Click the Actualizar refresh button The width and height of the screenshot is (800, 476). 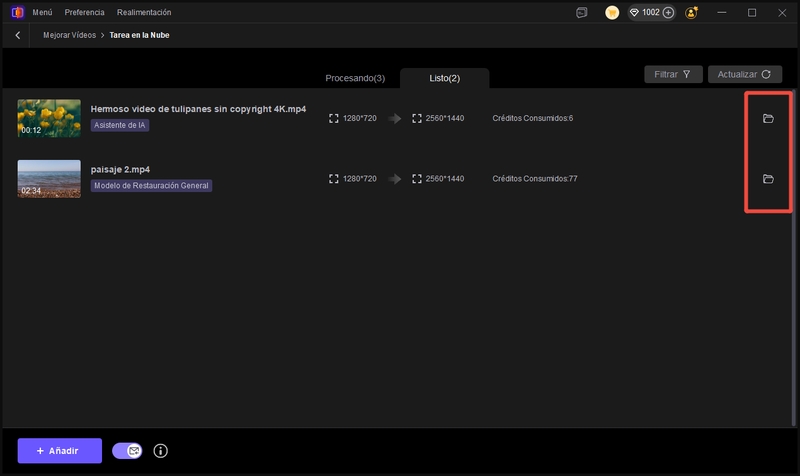744,74
